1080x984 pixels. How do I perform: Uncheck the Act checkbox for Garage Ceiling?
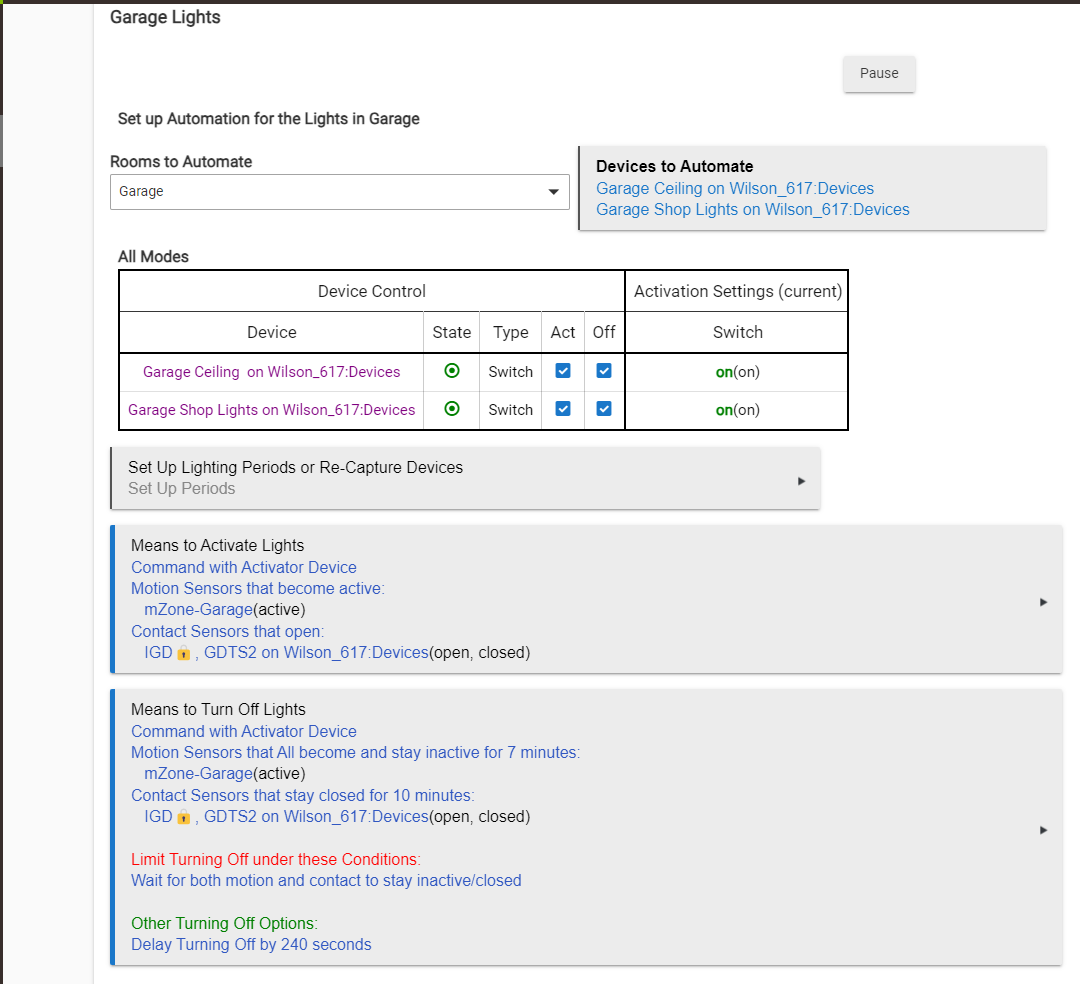(562, 370)
